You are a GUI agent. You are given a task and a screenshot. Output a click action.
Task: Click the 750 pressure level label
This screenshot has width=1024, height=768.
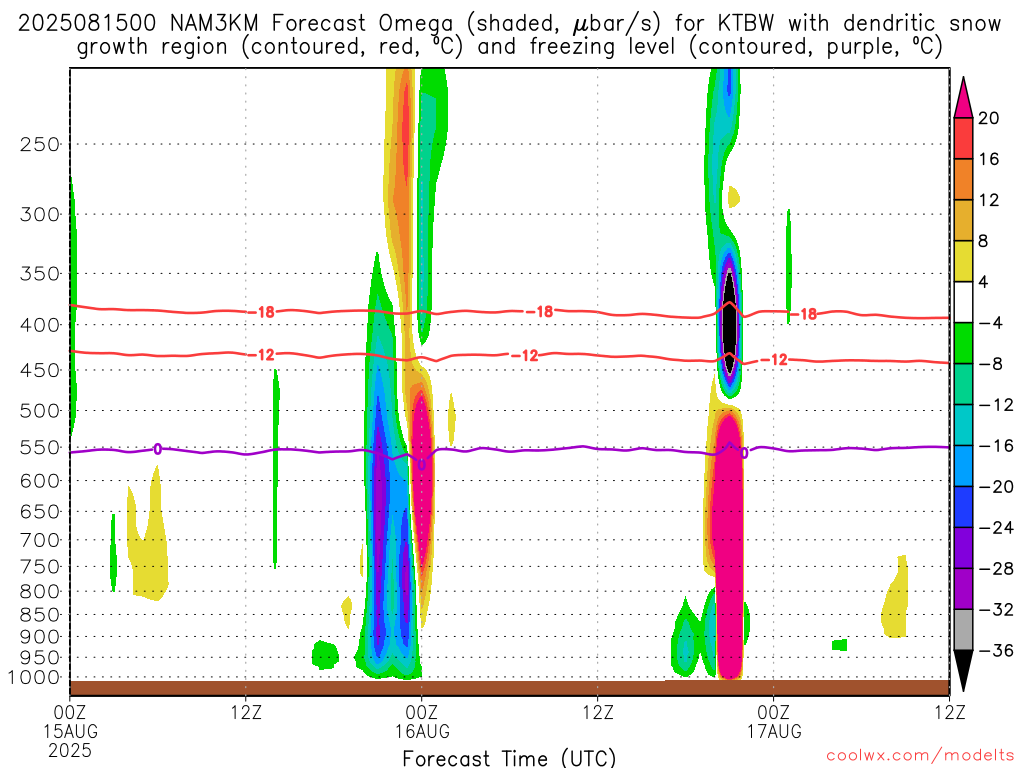click(x=40, y=567)
